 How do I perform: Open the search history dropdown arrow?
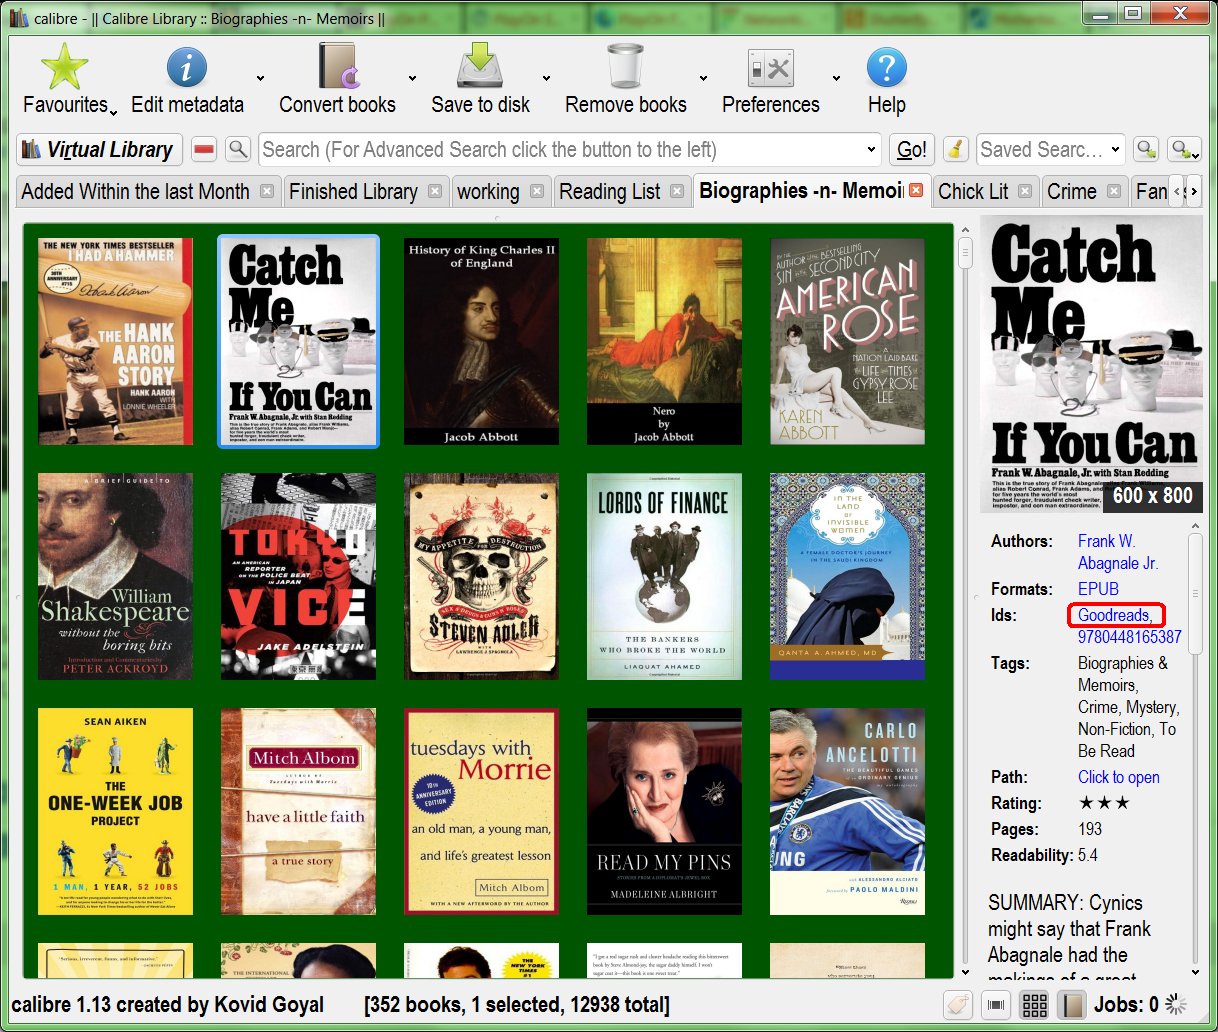[870, 150]
